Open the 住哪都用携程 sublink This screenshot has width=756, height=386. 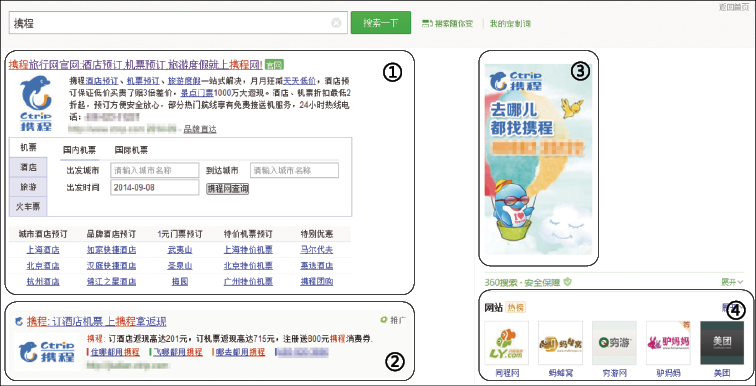[x=115, y=352]
